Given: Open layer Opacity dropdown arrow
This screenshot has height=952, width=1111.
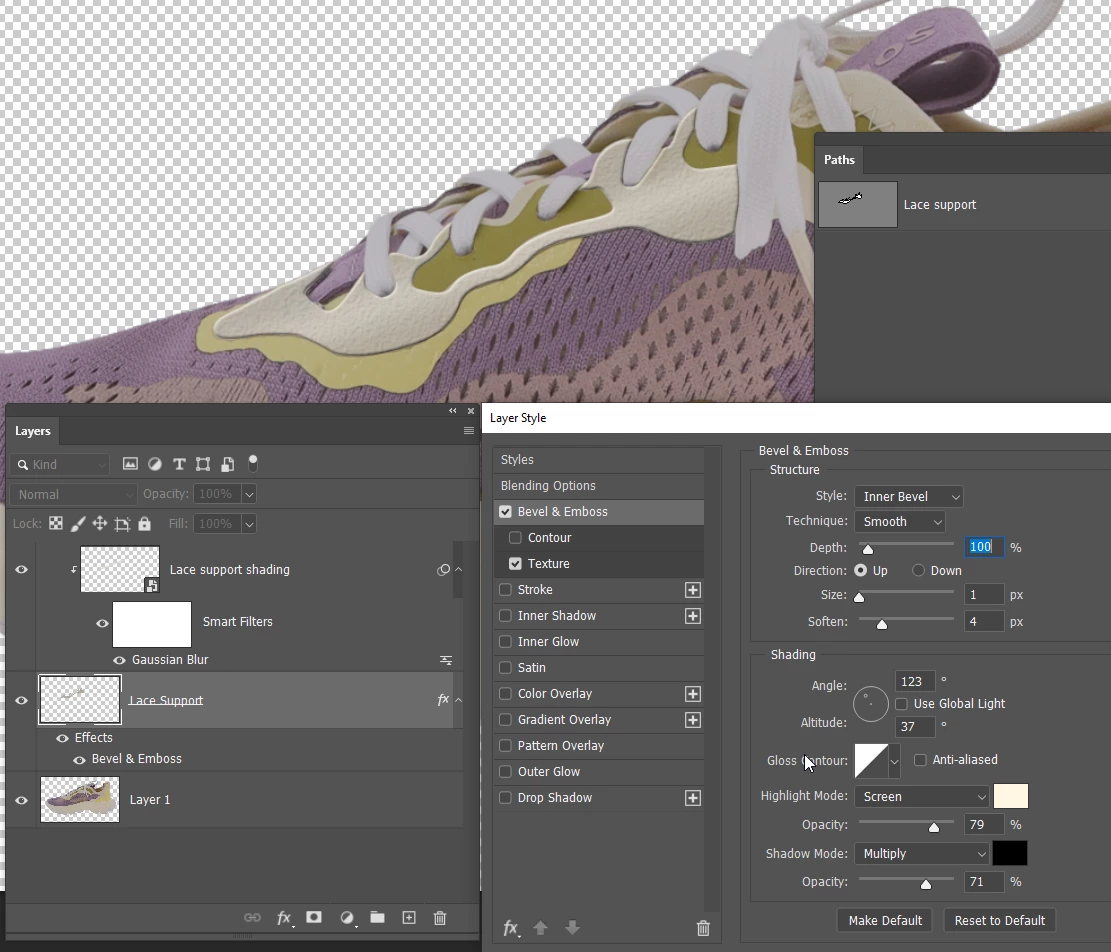Looking at the screenshot, I should coord(249,494).
